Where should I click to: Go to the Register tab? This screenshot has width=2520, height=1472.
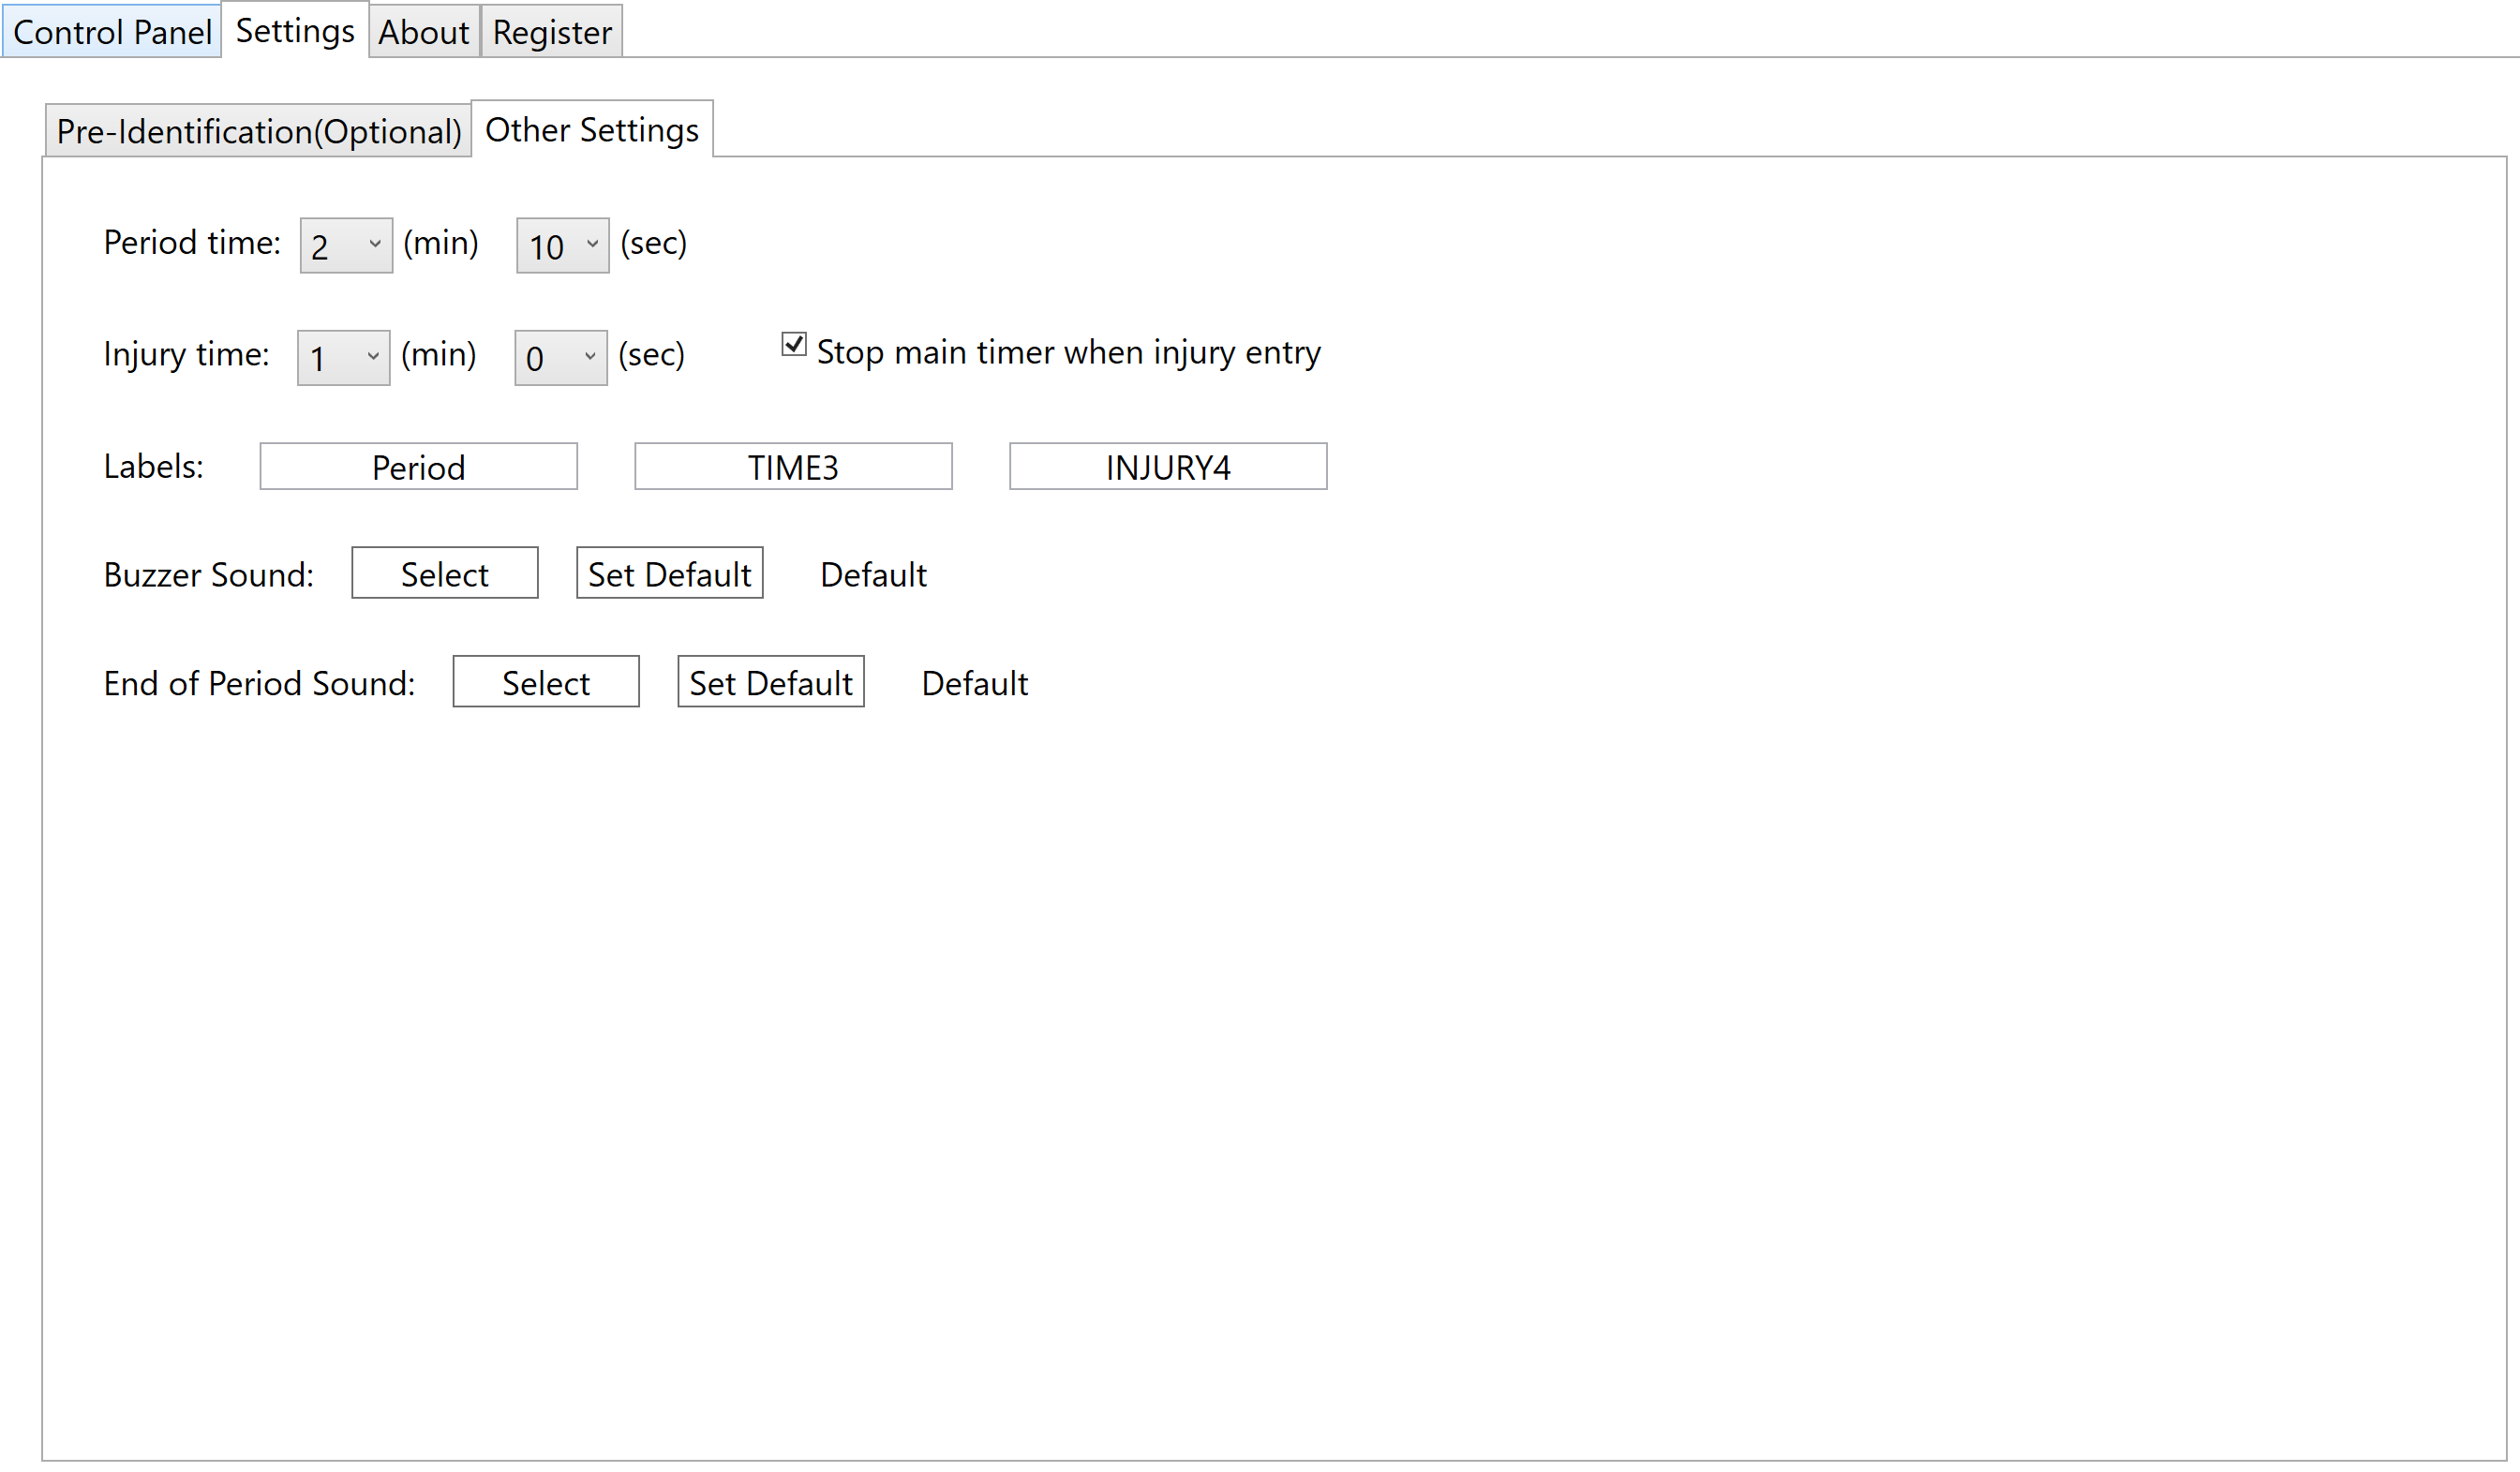coord(551,32)
